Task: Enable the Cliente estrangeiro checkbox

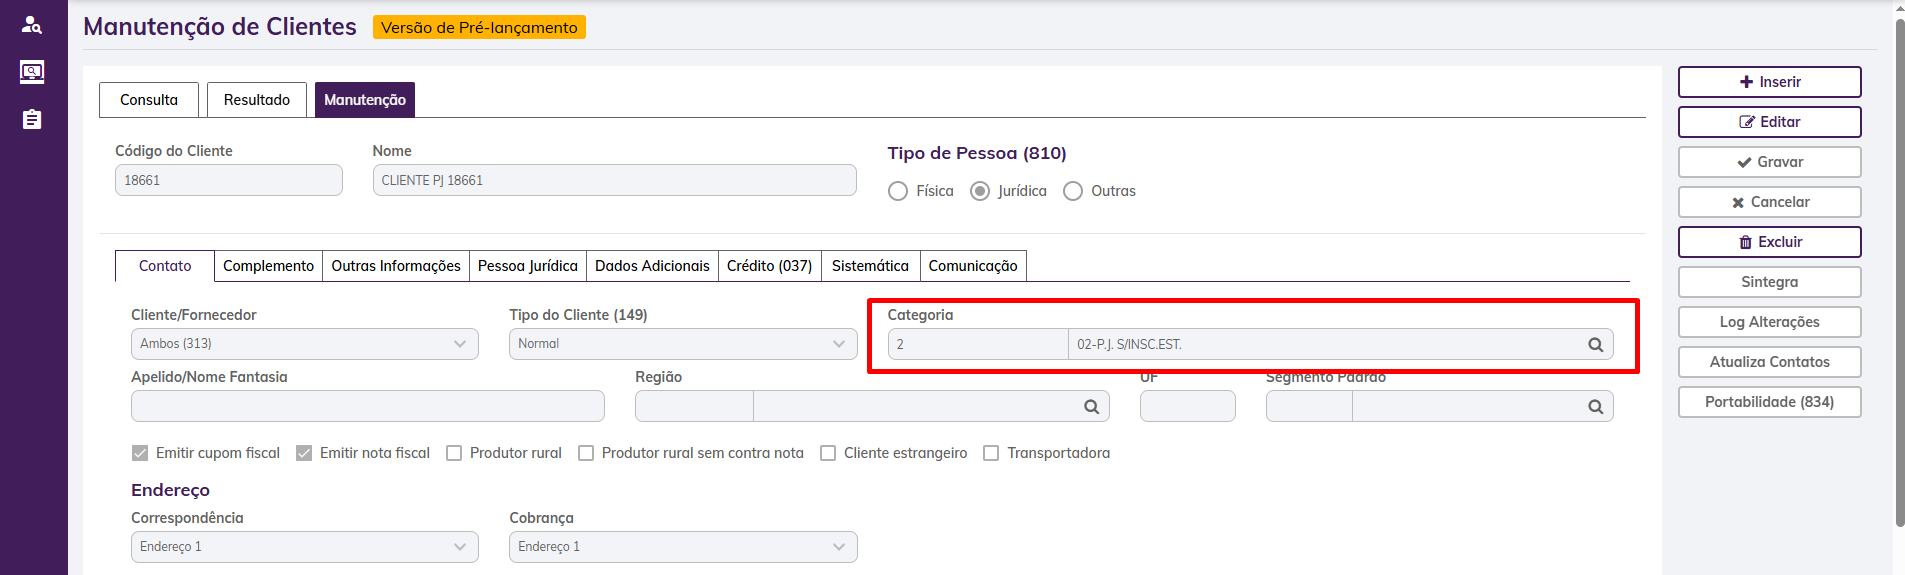Action: pos(828,453)
